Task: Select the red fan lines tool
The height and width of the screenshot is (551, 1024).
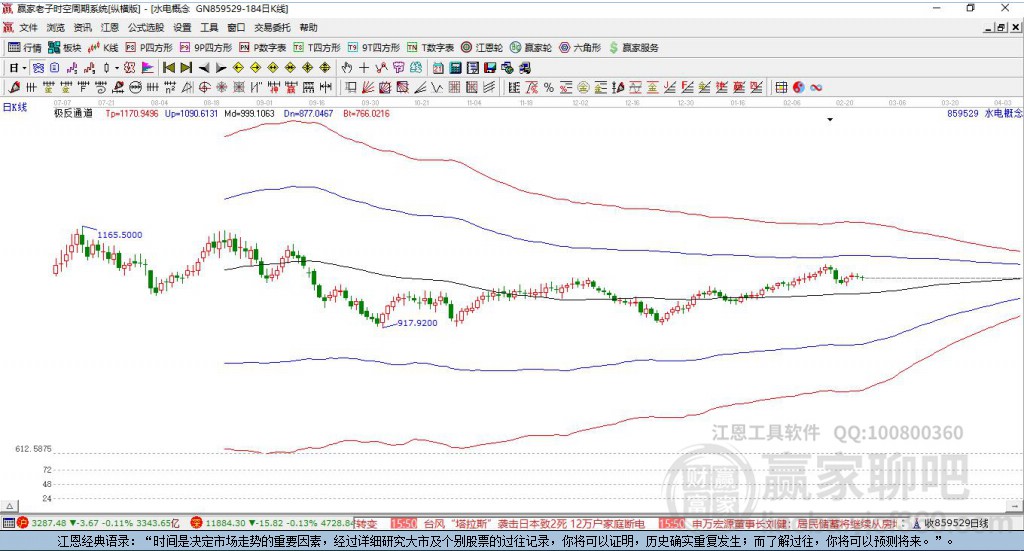Action: [x=368, y=87]
